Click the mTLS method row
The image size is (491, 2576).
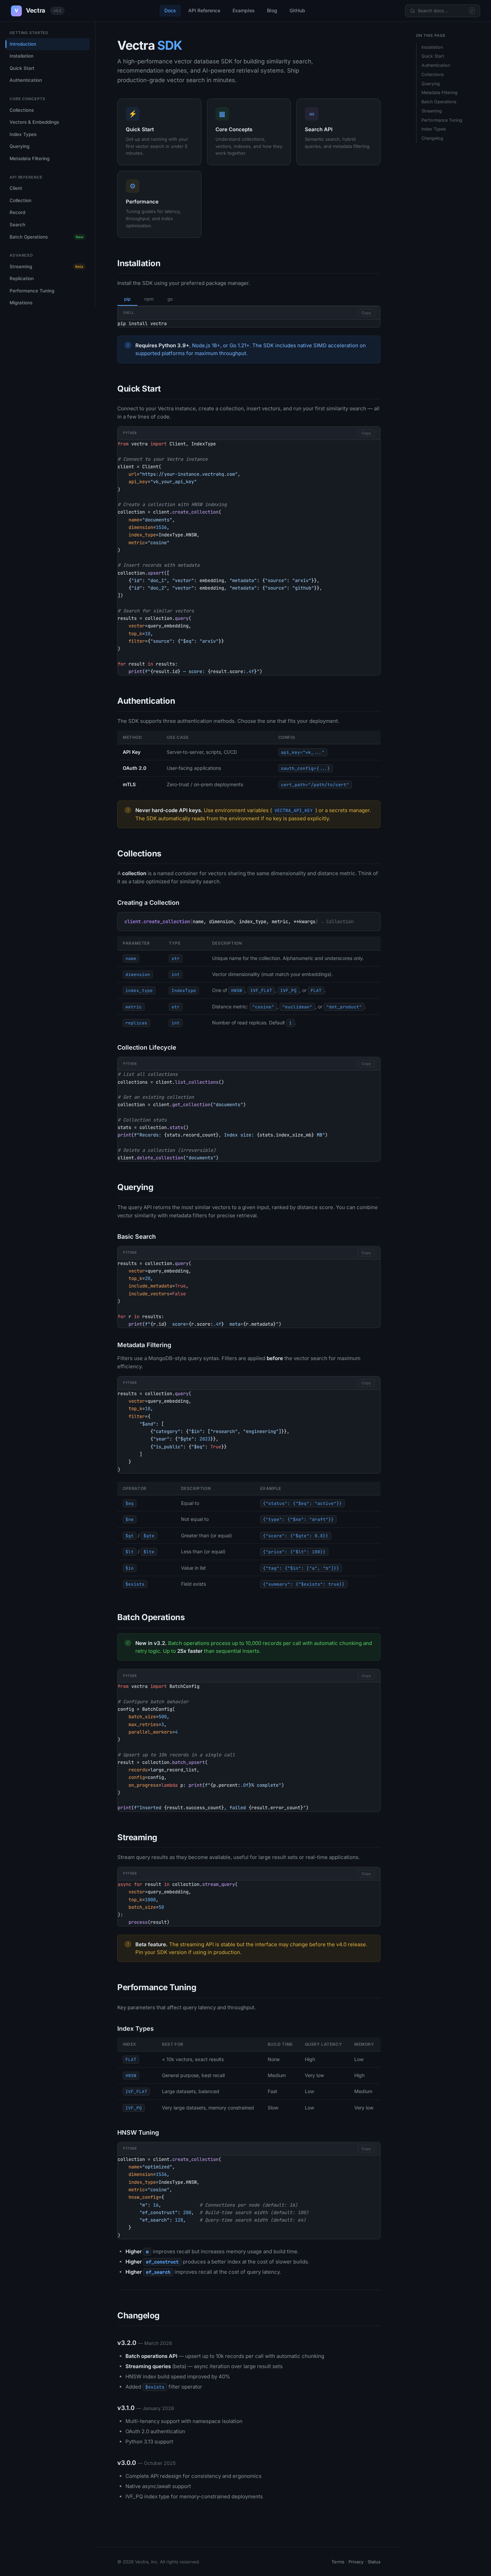pos(249,785)
